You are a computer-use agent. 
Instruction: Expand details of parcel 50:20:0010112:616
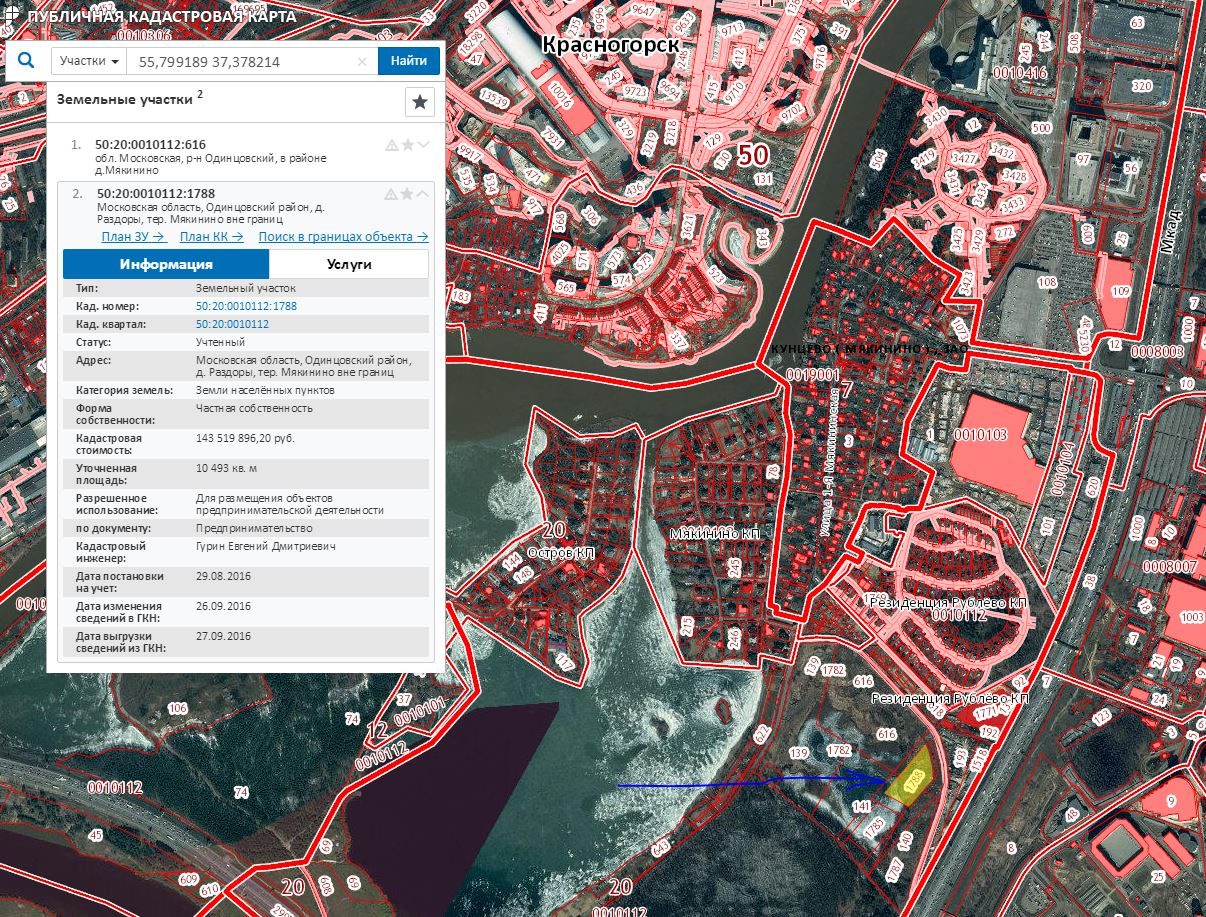424,145
